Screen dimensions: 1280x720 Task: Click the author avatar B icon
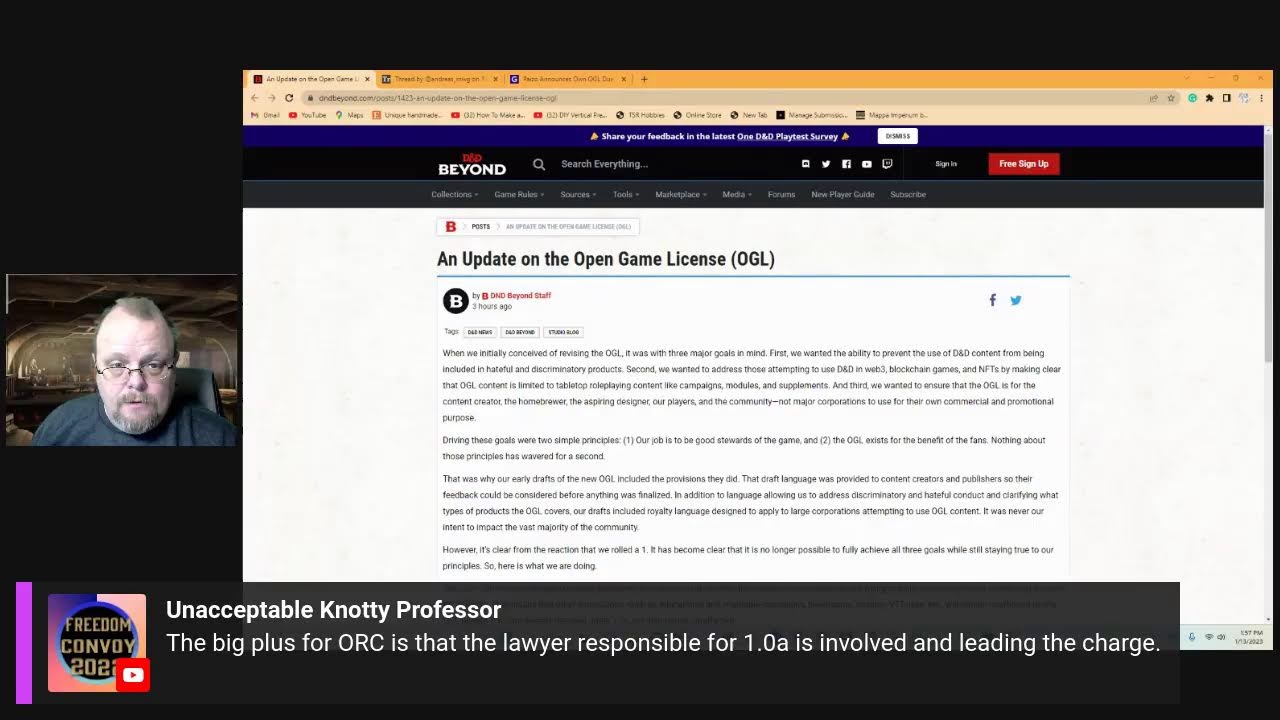[456, 300]
